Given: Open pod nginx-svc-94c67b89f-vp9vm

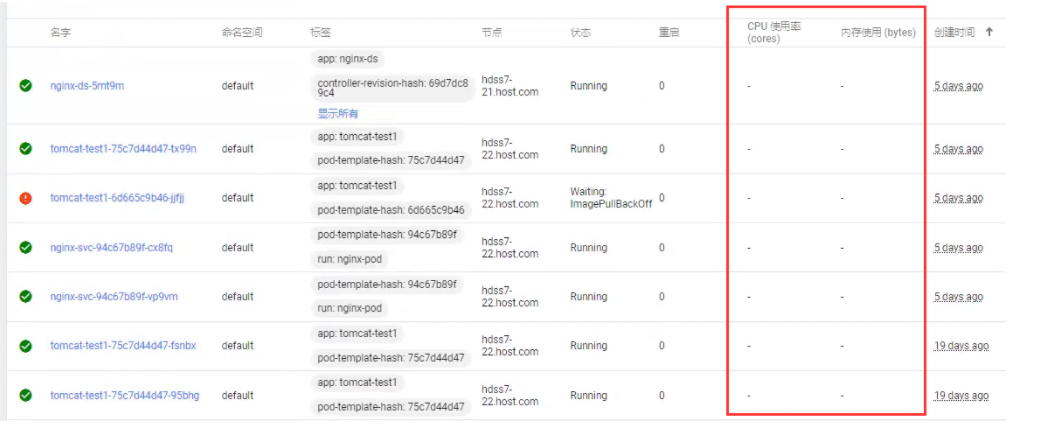Looking at the screenshot, I should click(x=114, y=296).
